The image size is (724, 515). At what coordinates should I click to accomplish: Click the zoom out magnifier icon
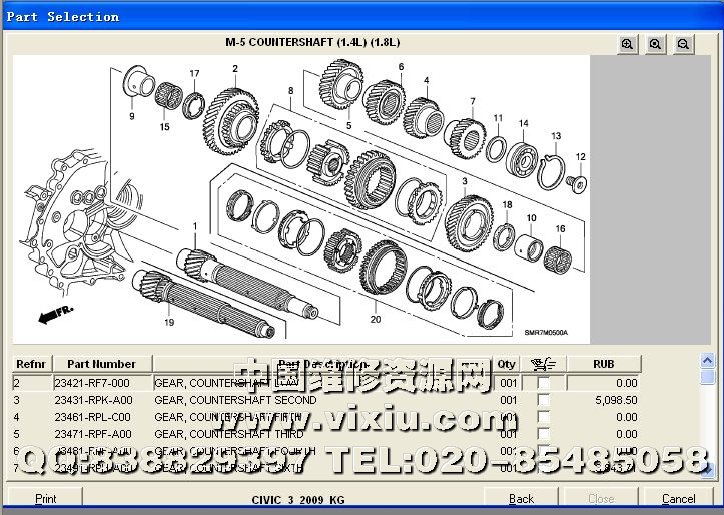pos(683,44)
